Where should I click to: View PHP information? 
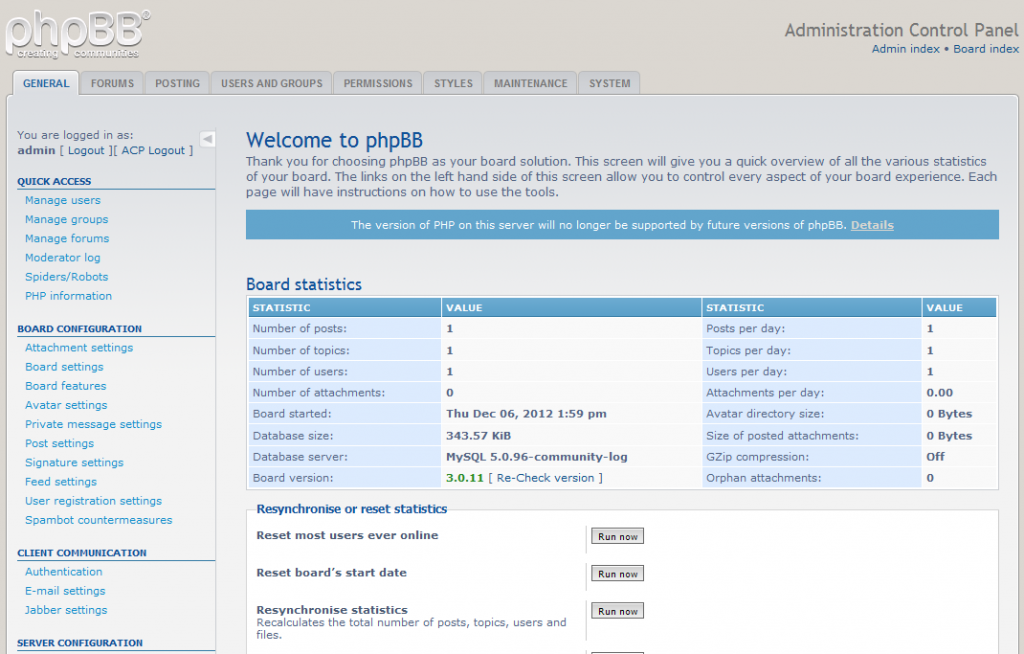click(68, 295)
